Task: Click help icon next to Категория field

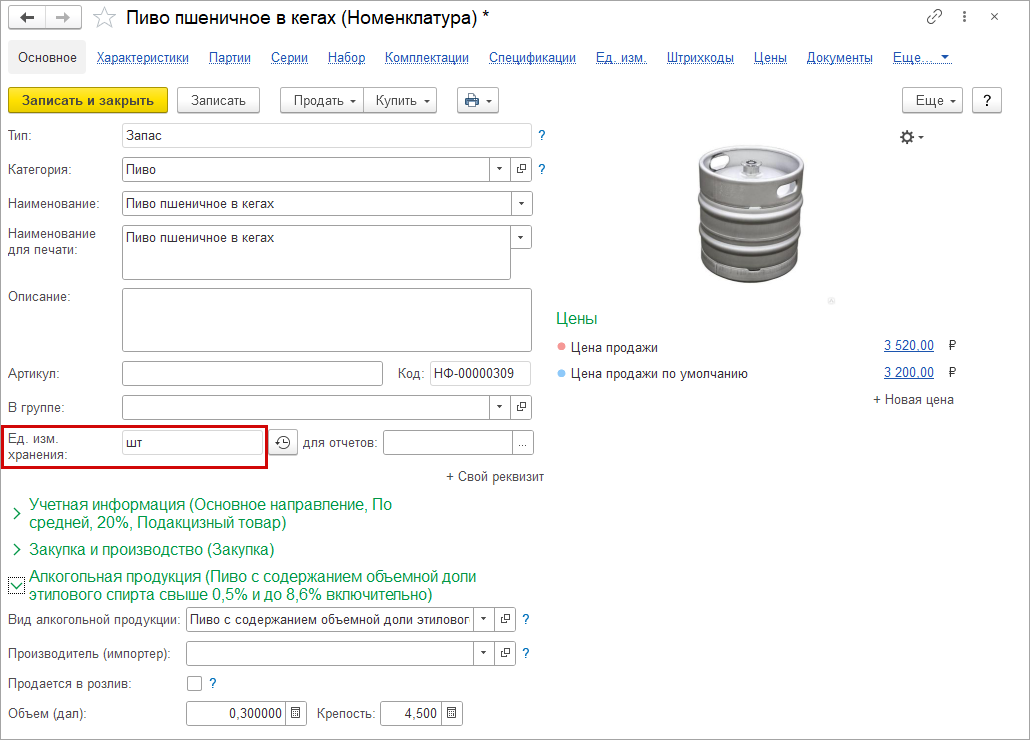Action: click(x=541, y=169)
